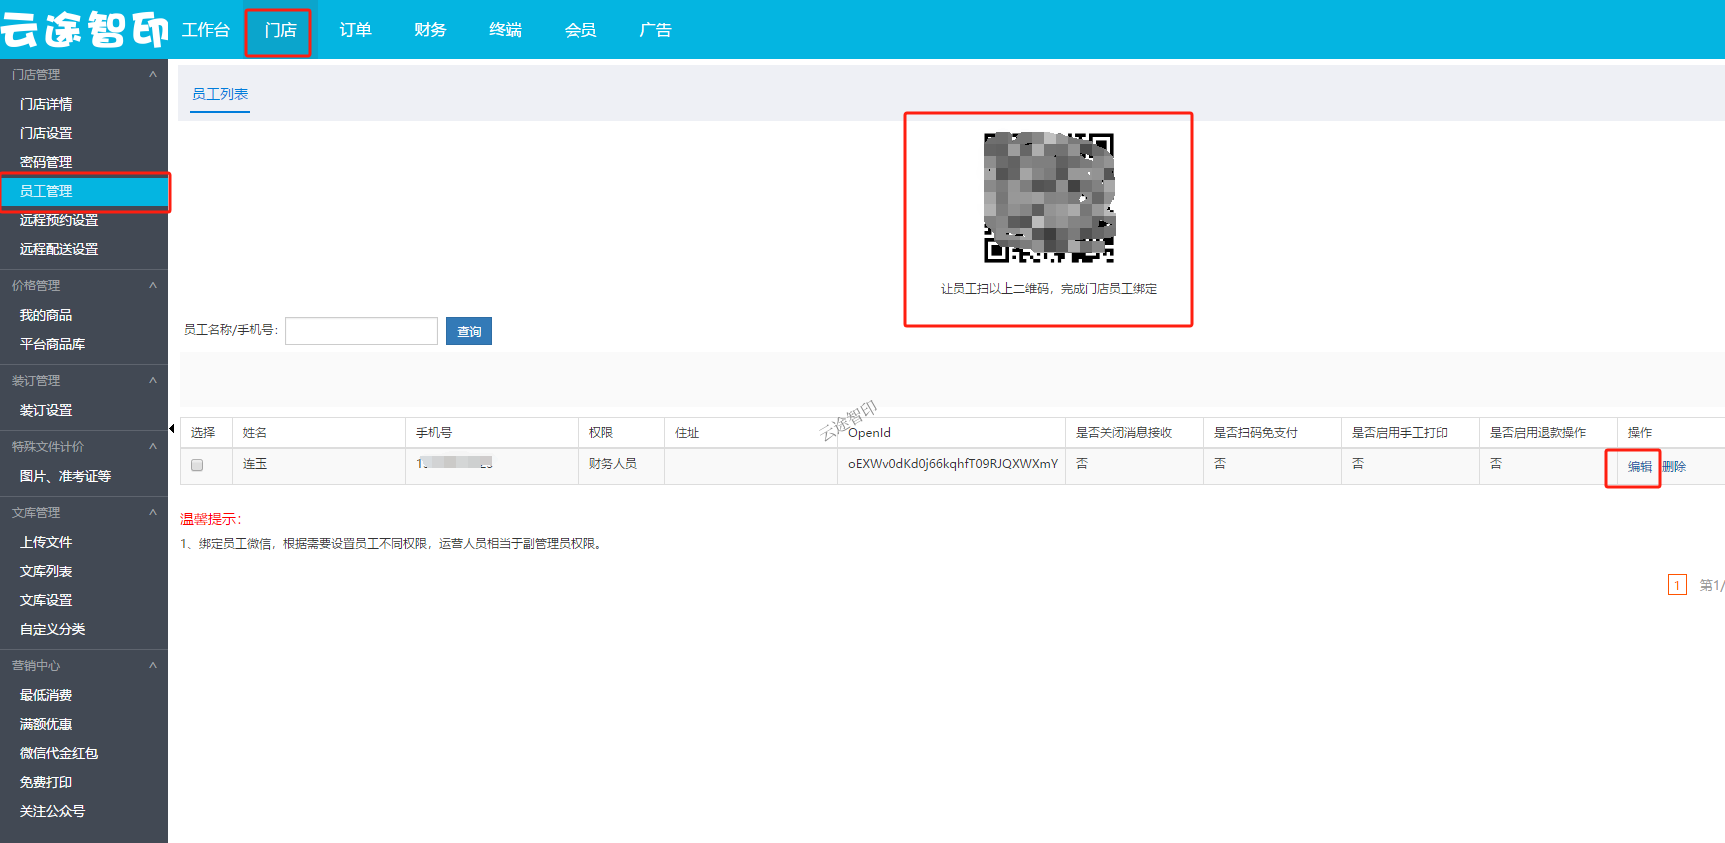Image resolution: width=1725 pixels, height=843 pixels.
Task: Open the 工作台 top menu
Action: click(205, 30)
